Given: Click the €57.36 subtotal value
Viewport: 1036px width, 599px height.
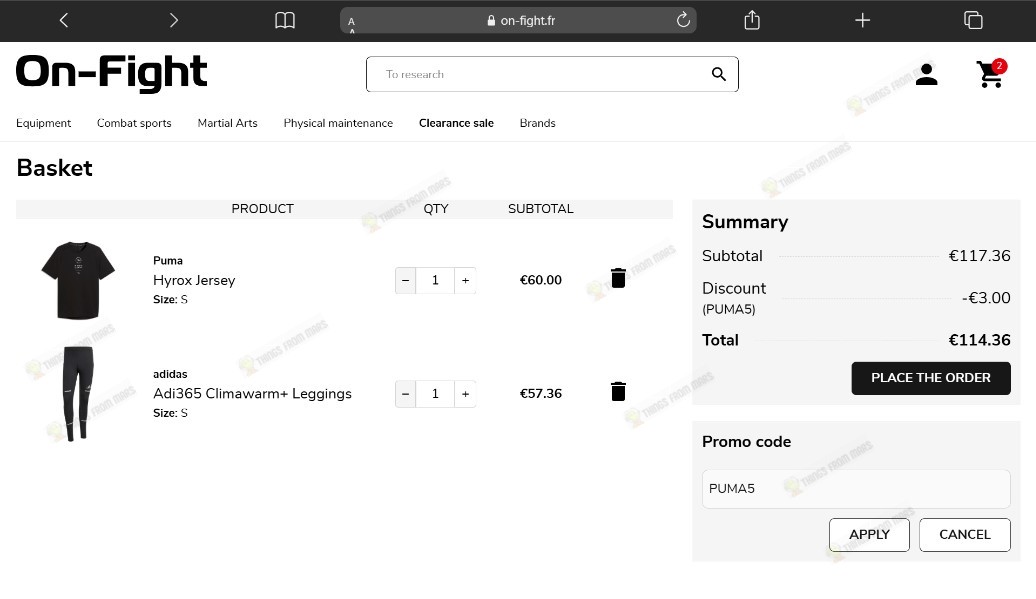Looking at the screenshot, I should point(540,394).
